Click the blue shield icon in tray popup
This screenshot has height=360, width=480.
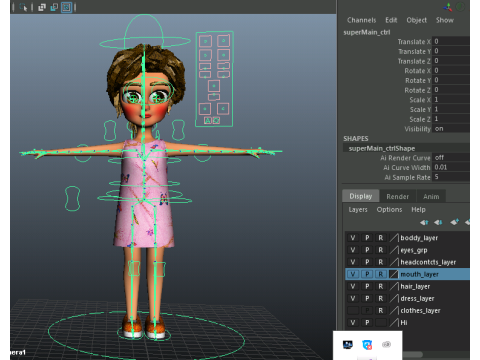pos(367,344)
